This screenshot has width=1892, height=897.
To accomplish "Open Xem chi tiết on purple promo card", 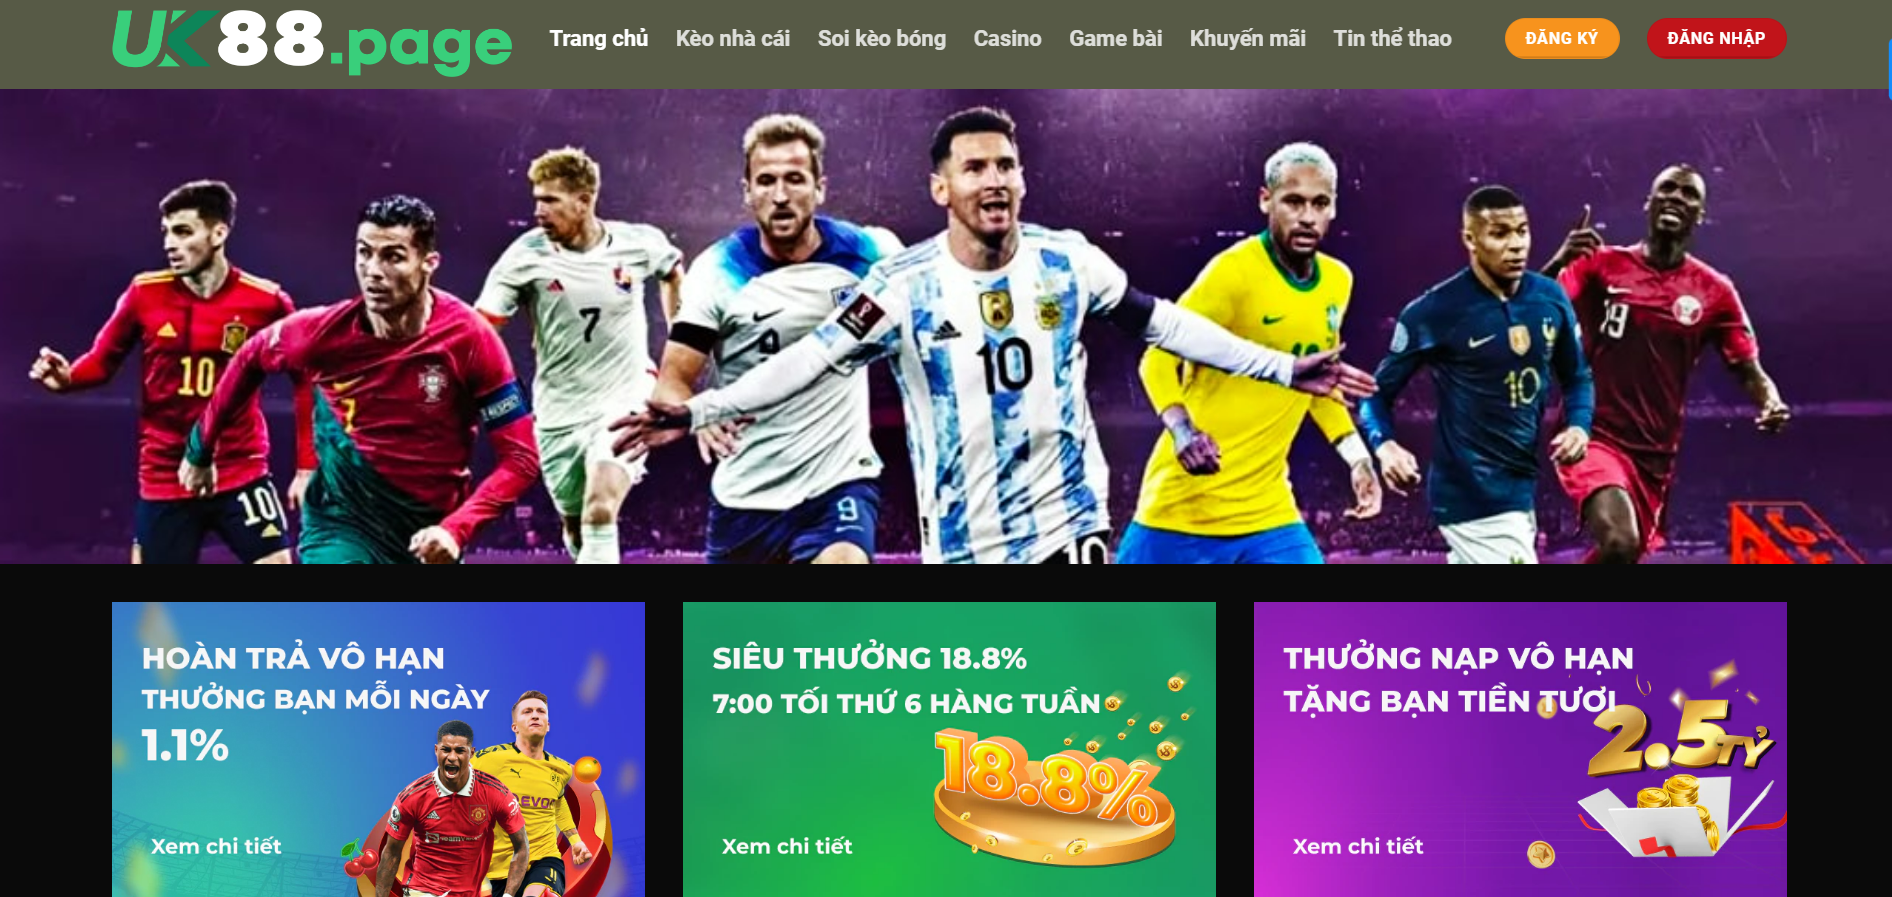I will (x=1358, y=846).
